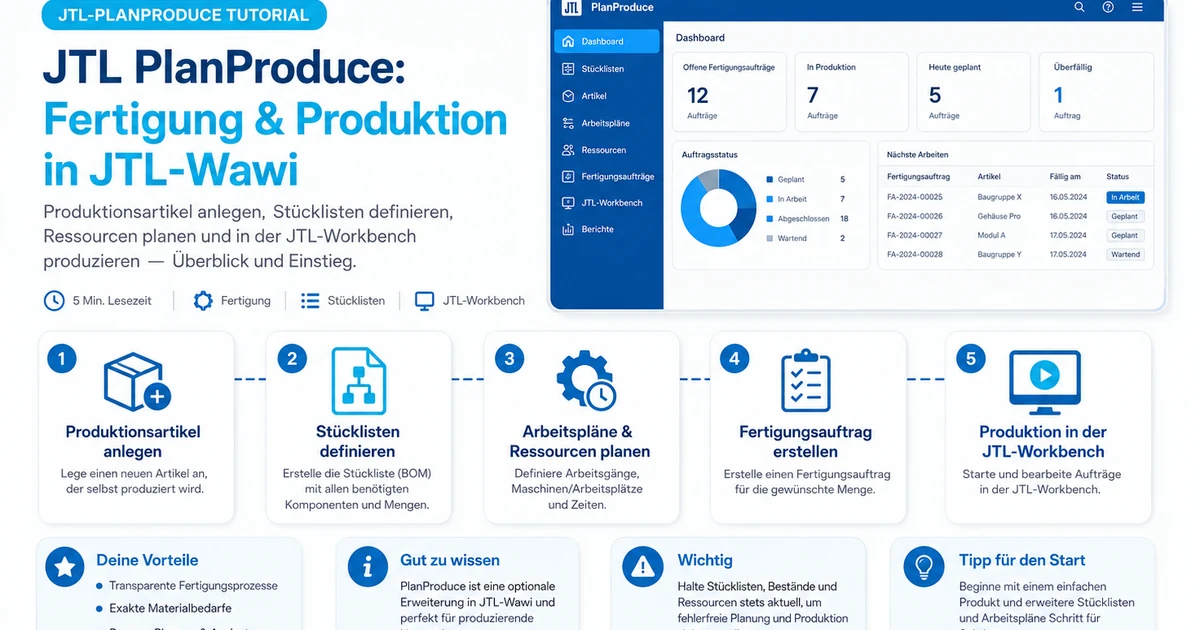This screenshot has height=630, width=1200.
Task: Click the PlanProduce title in app header
Action: [621, 7]
